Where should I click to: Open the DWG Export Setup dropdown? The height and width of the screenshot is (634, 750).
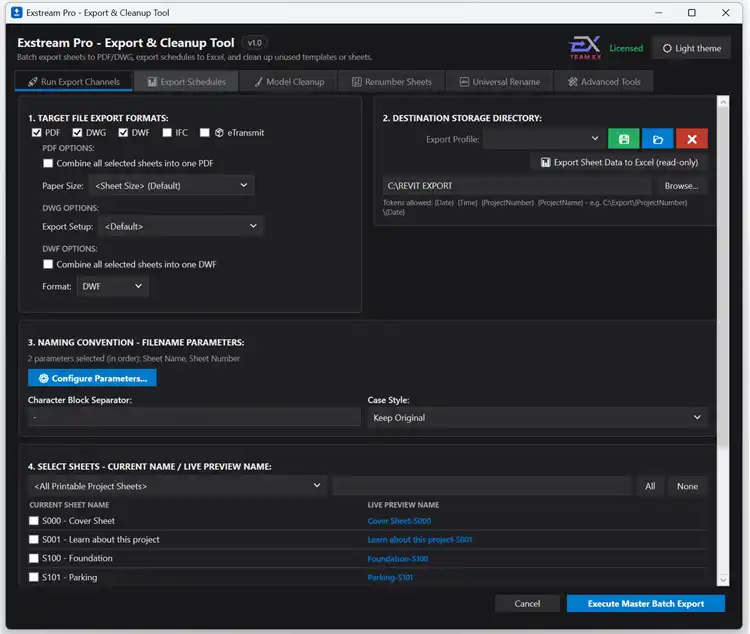point(181,226)
